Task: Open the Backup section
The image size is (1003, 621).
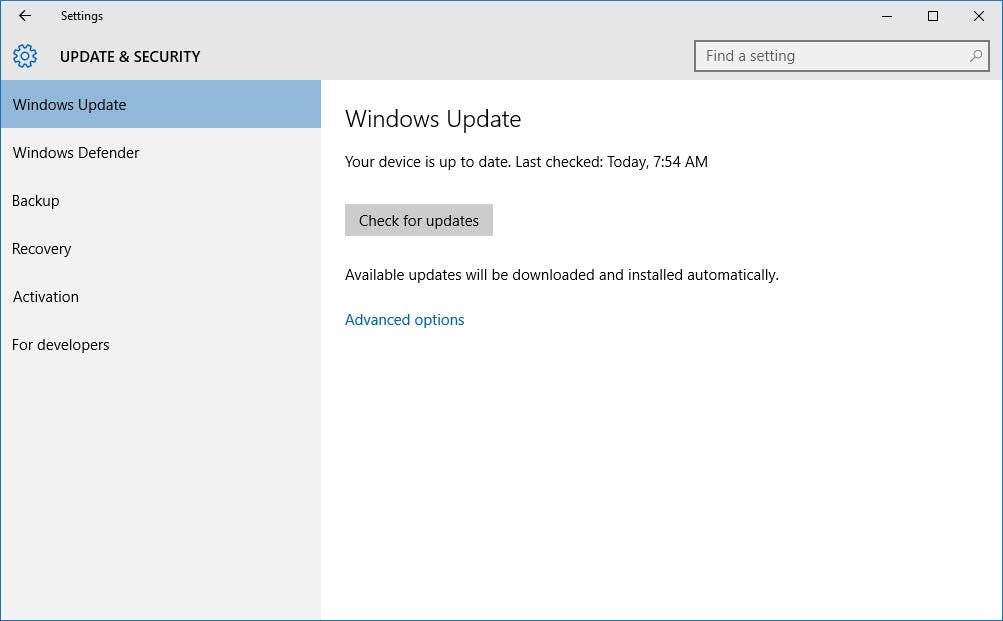Action: pyautogui.click(x=35, y=200)
